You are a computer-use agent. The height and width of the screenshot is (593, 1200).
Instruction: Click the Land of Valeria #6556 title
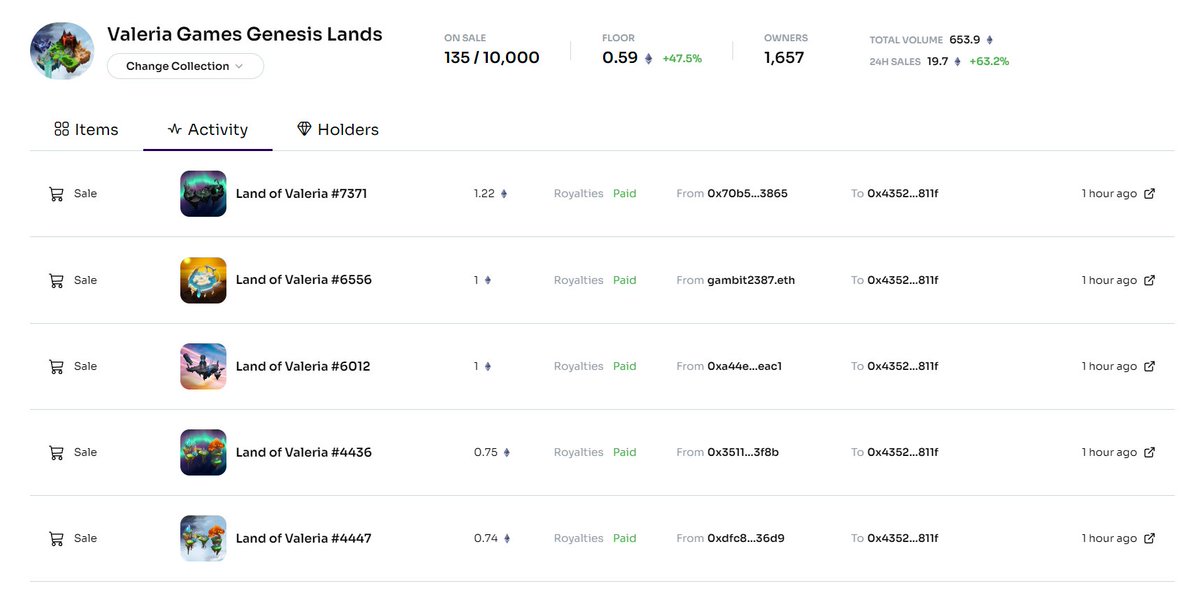304,280
